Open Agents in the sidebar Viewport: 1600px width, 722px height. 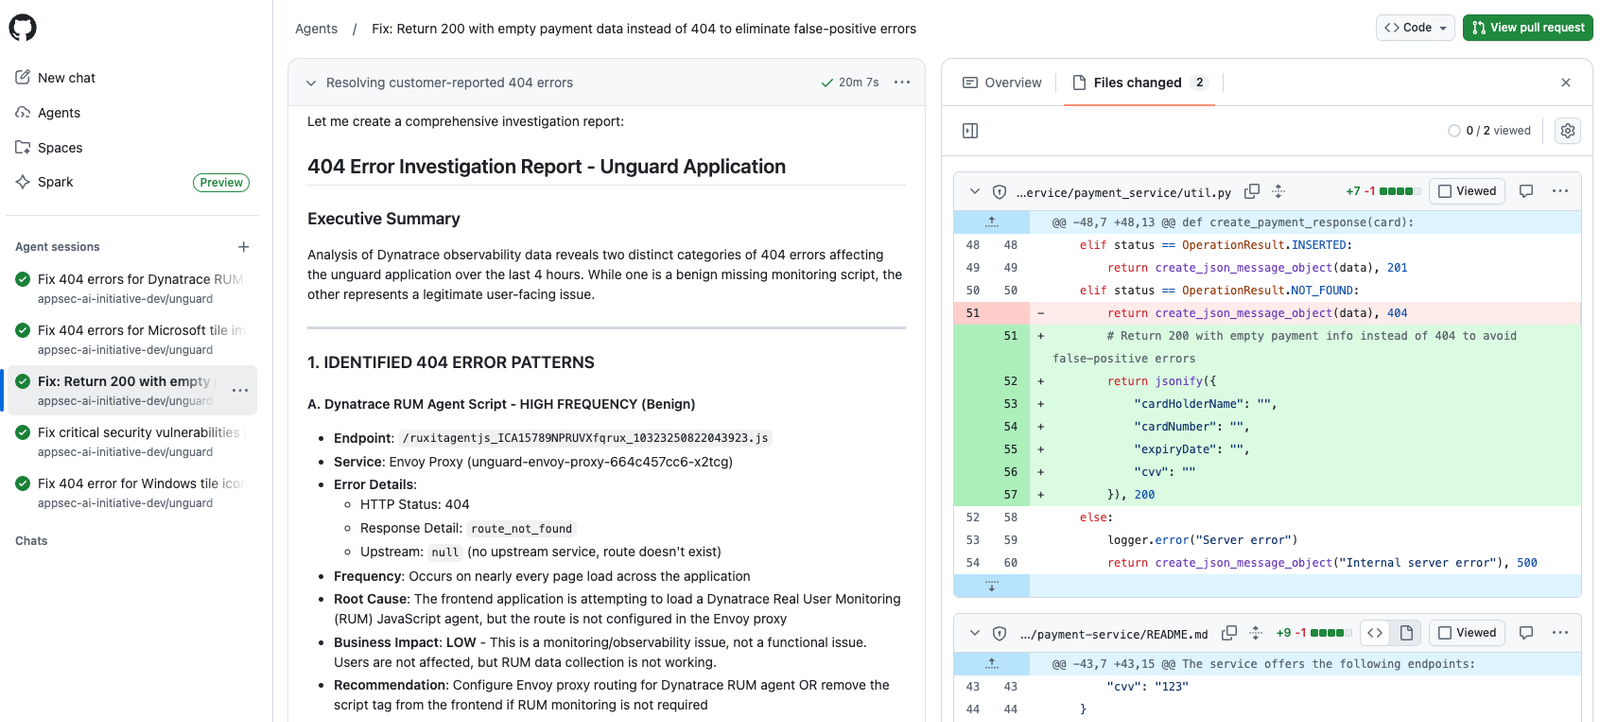[59, 113]
